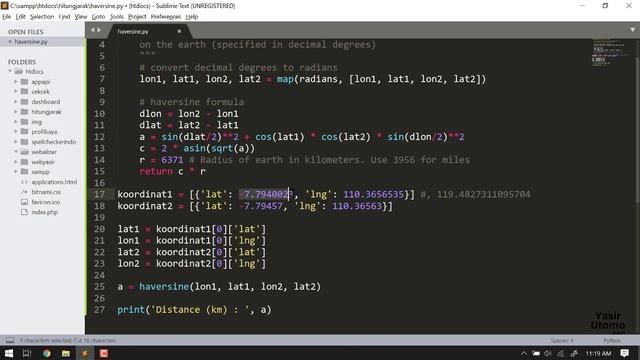Launch Google Chrome from the taskbar
The height and width of the screenshot is (360, 640).
47,353
